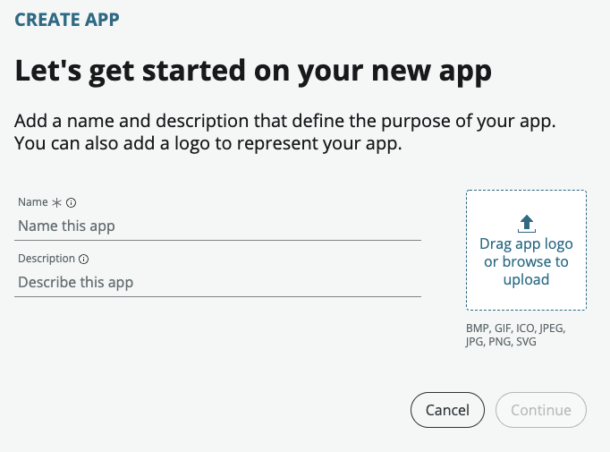Screen dimensions: 610x452
Task: Click the required asterisk next to Name
Action: [x=57, y=202]
